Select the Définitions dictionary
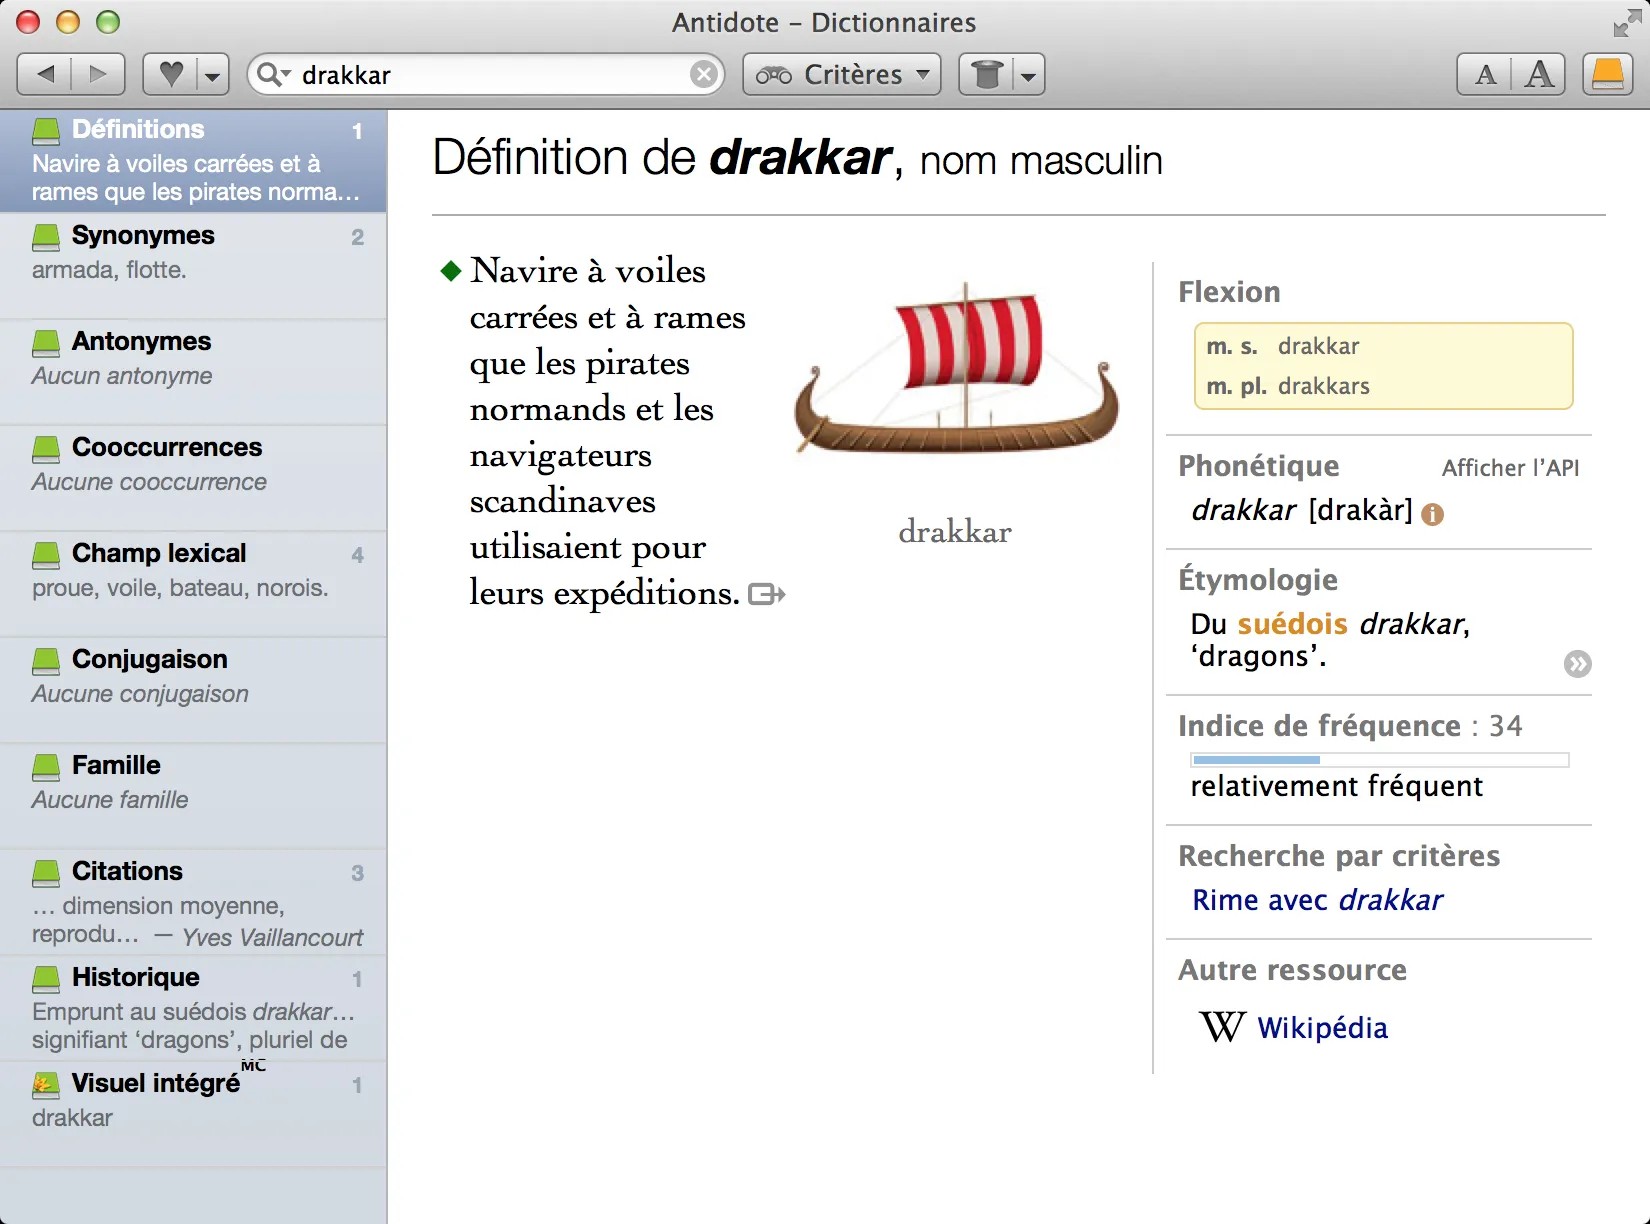This screenshot has height=1224, width=1650. (193, 160)
